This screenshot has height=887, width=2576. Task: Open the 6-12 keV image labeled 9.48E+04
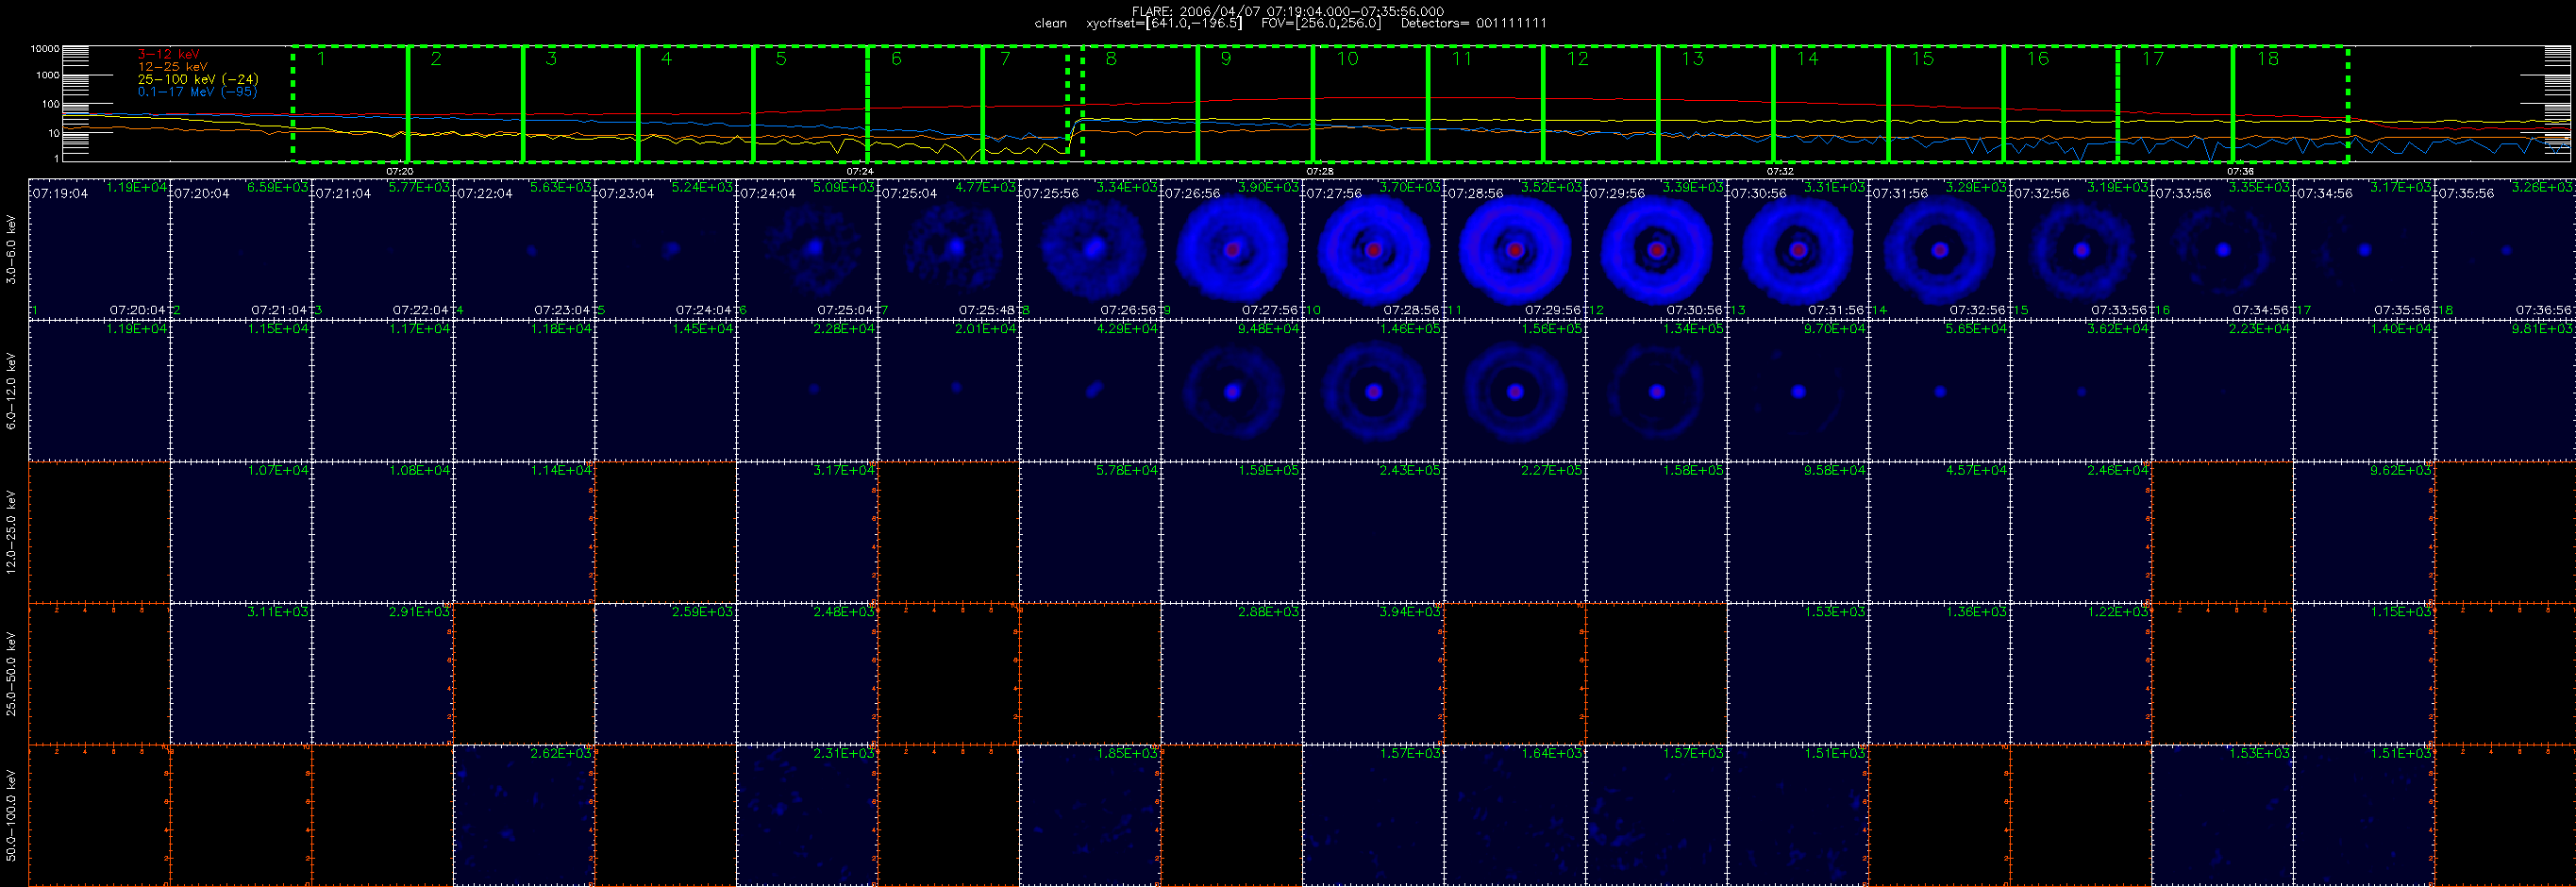pyautogui.click(x=1232, y=391)
